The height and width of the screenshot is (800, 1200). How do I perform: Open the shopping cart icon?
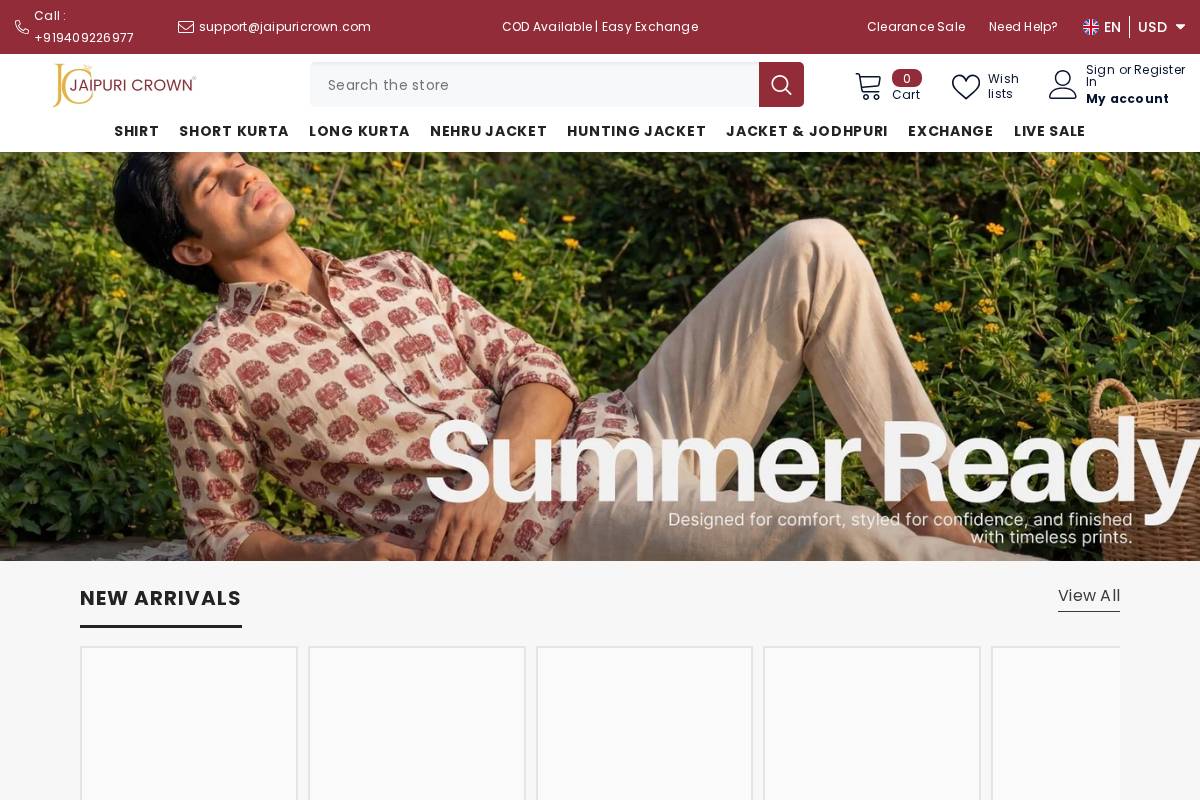pos(868,86)
